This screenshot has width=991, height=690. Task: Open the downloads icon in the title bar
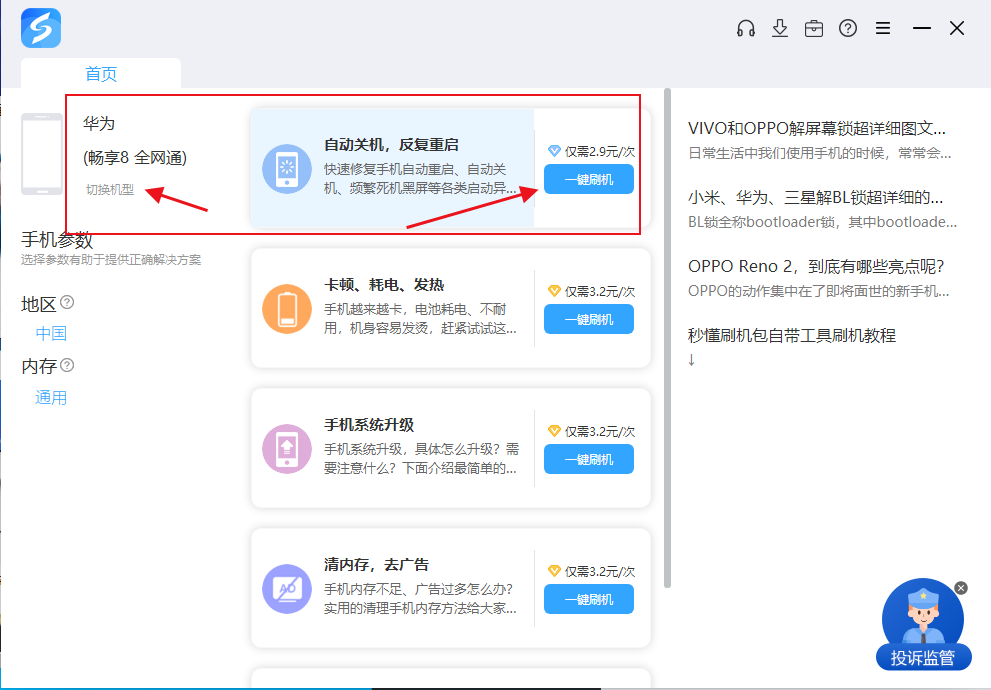[780, 28]
